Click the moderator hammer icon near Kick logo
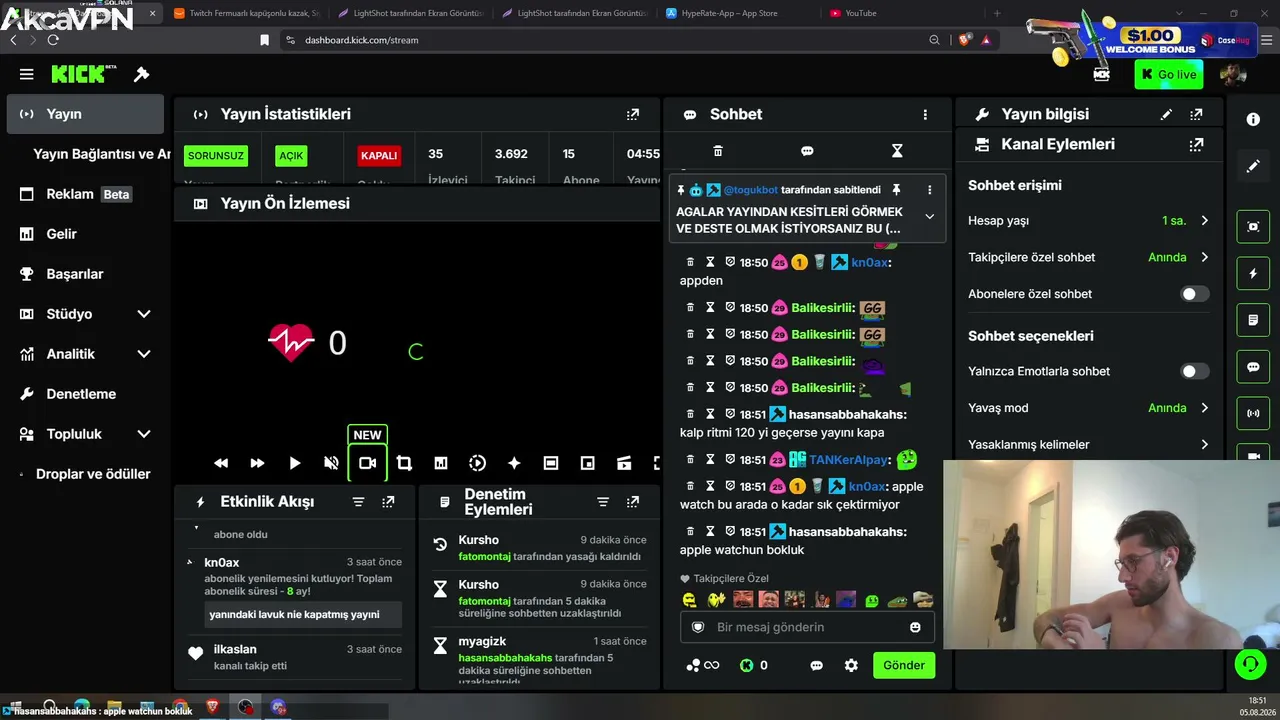 tap(142, 74)
